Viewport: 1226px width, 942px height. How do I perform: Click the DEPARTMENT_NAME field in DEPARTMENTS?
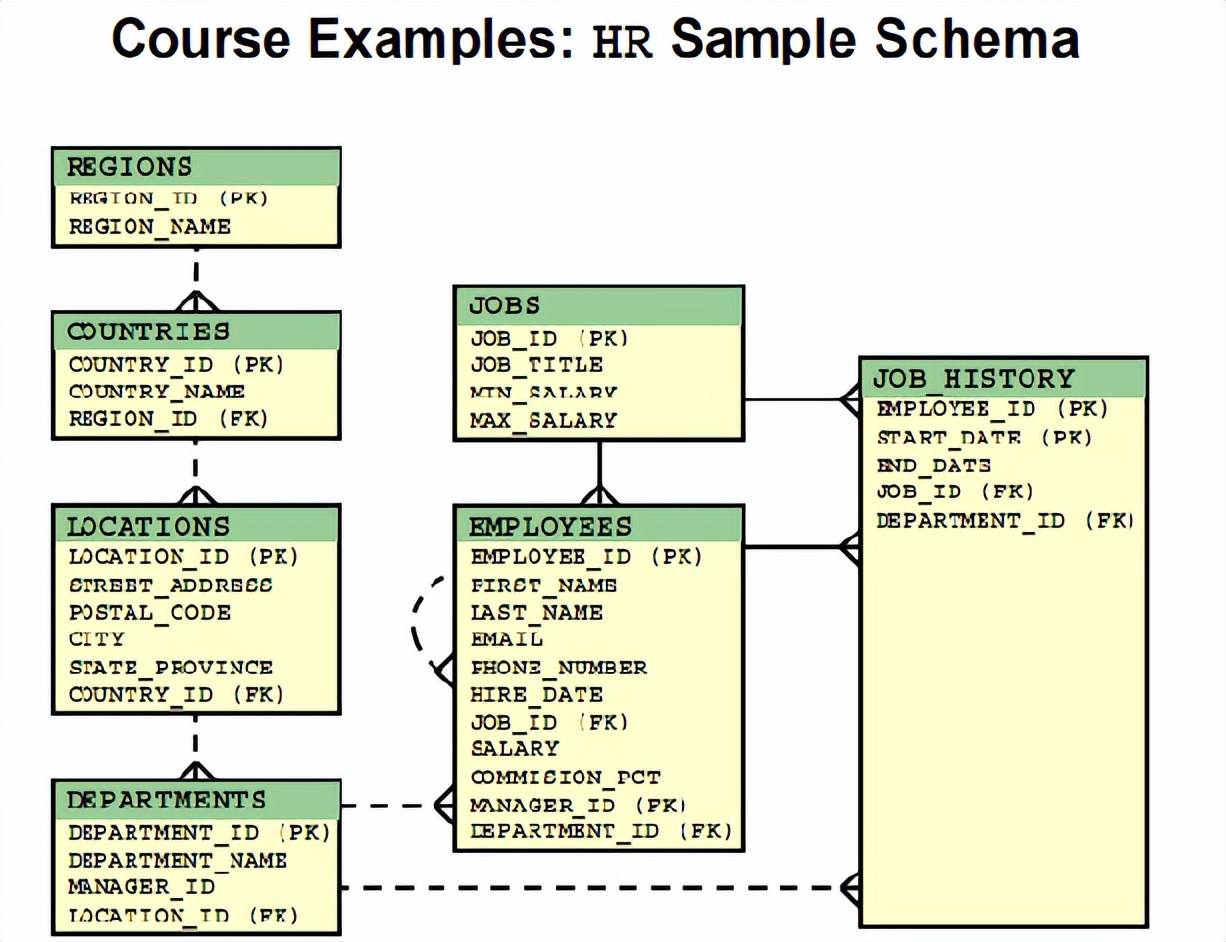tap(177, 860)
